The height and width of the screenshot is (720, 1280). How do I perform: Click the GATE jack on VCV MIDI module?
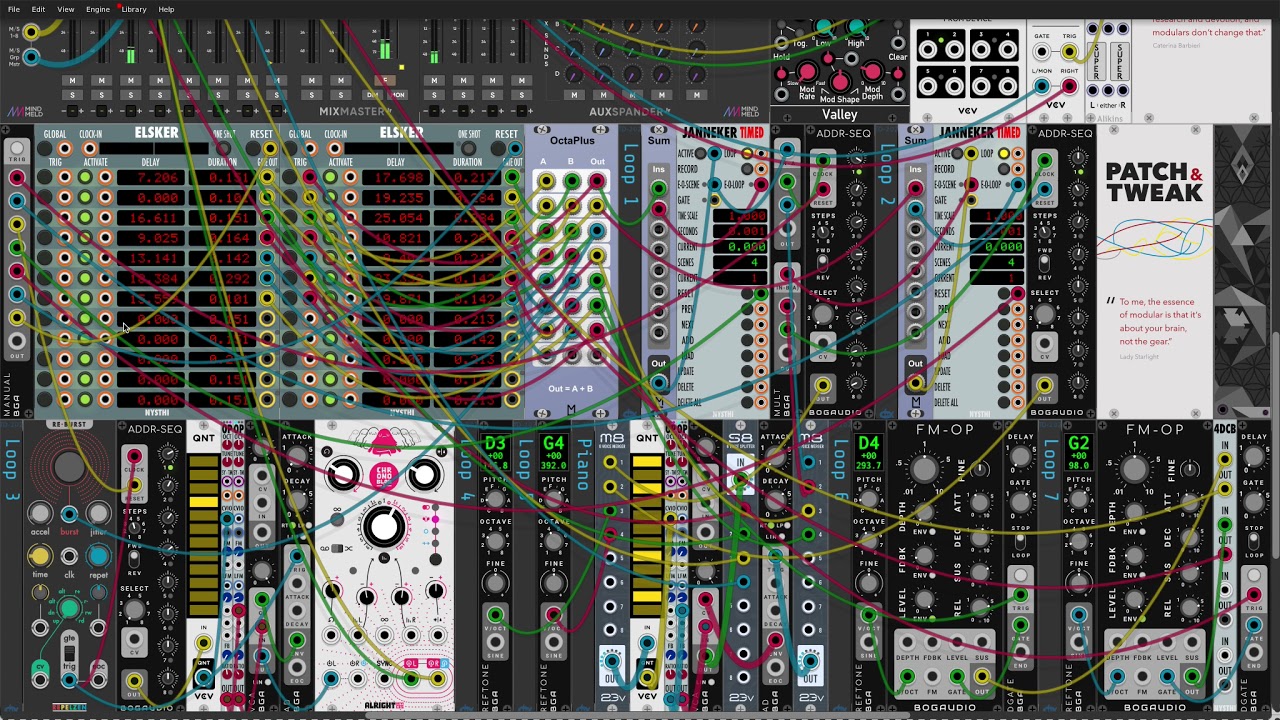tap(1041, 53)
